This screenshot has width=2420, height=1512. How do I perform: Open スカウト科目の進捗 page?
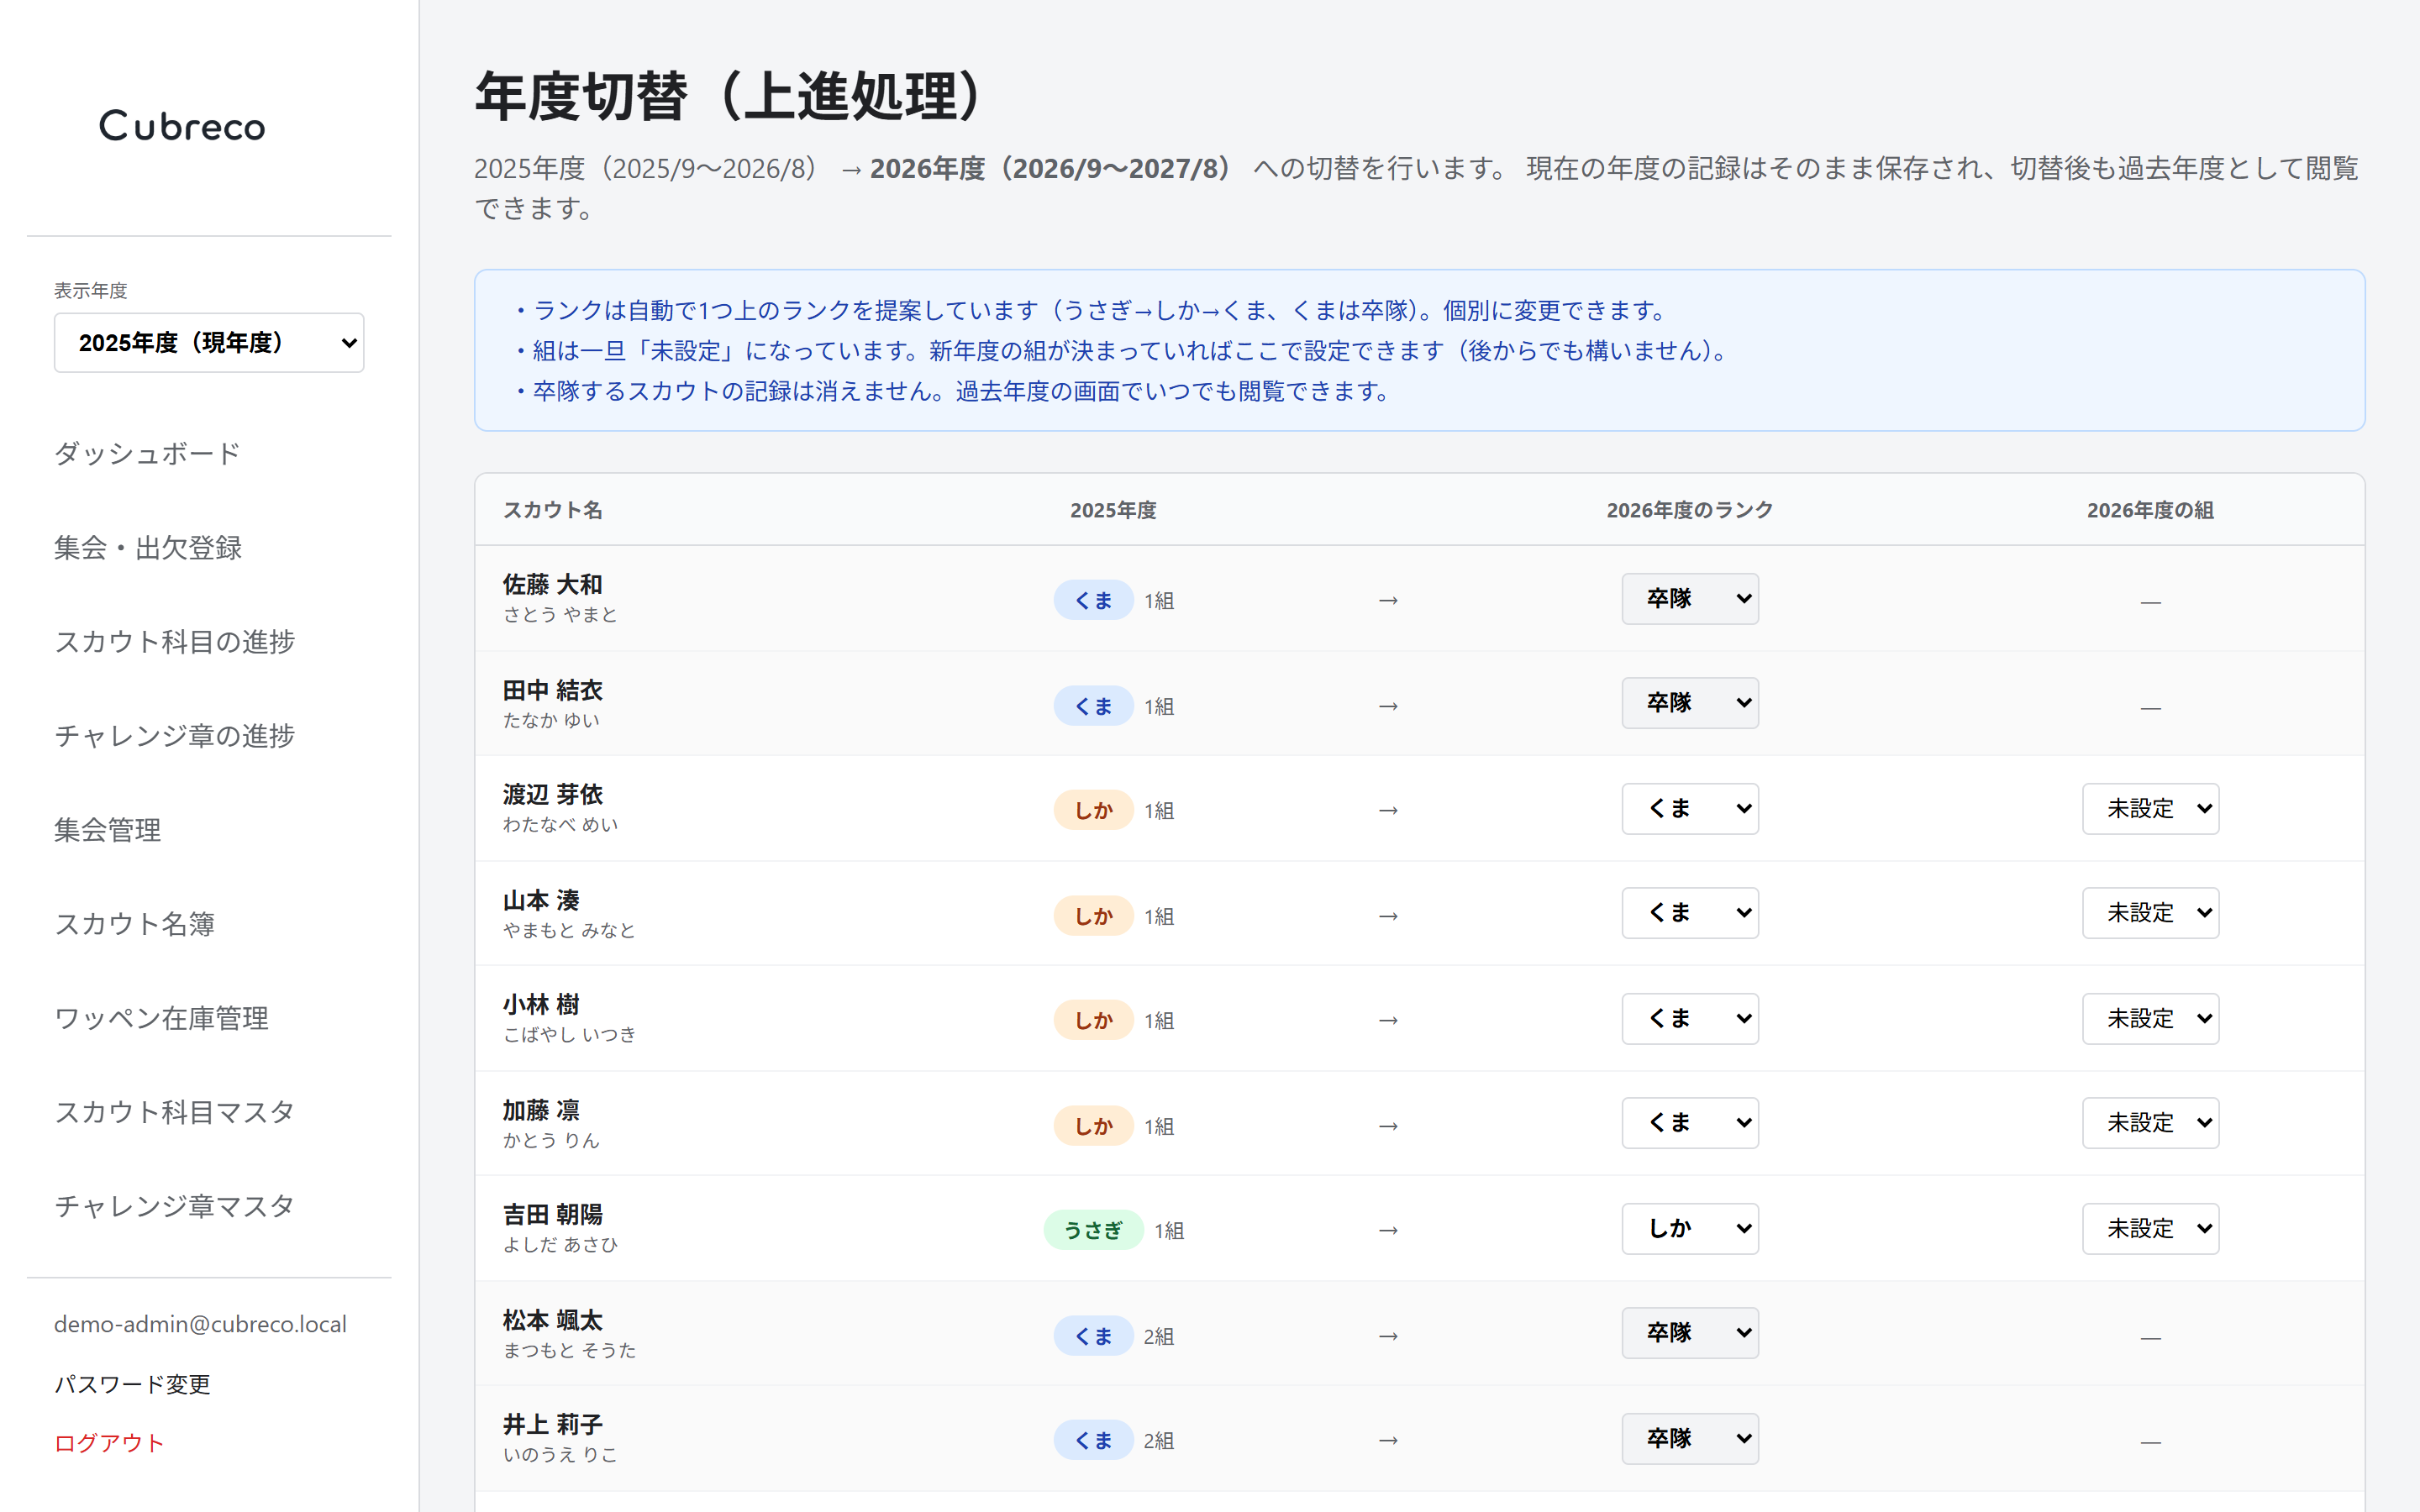click(174, 642)
